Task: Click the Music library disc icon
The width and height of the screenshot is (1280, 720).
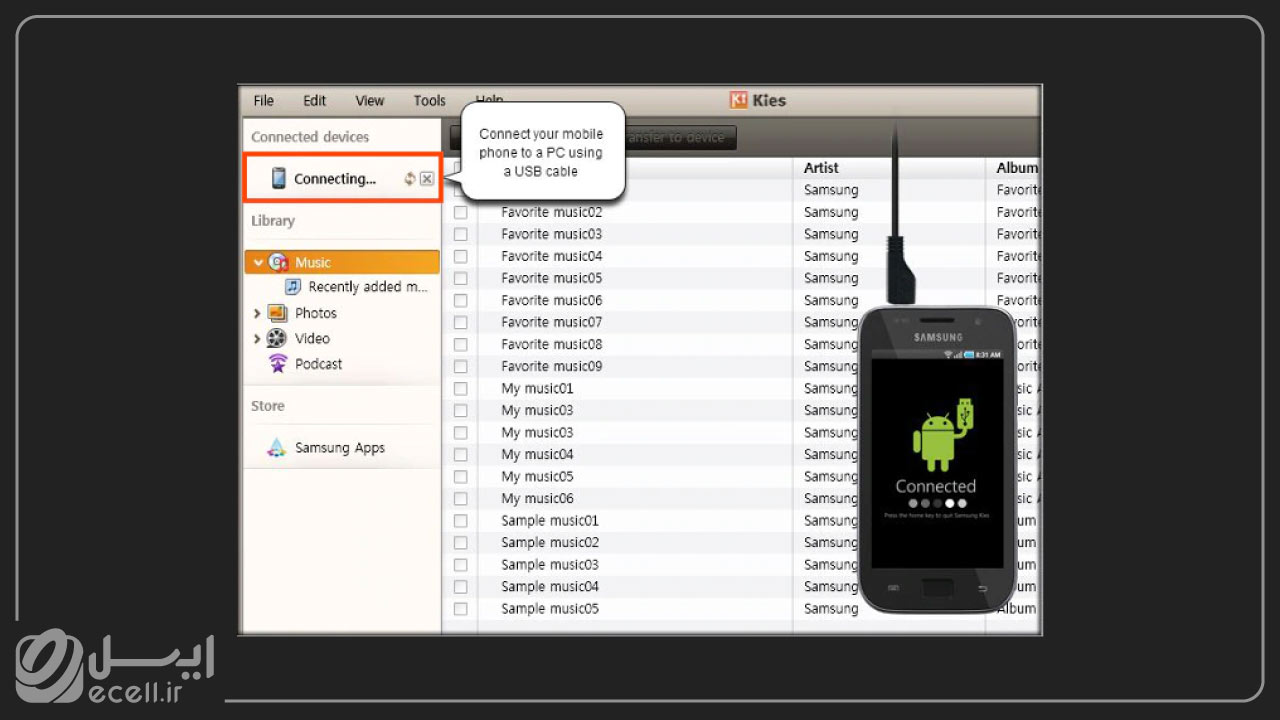Action: (279, 262)
